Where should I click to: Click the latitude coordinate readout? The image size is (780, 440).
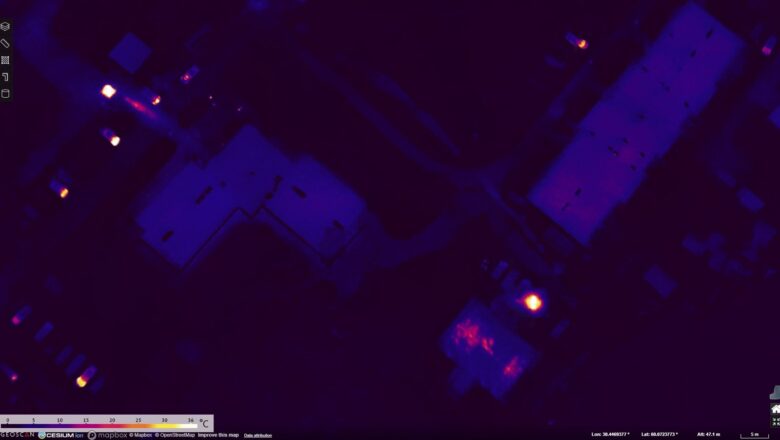pyautogui.click(x=659, y=435)
